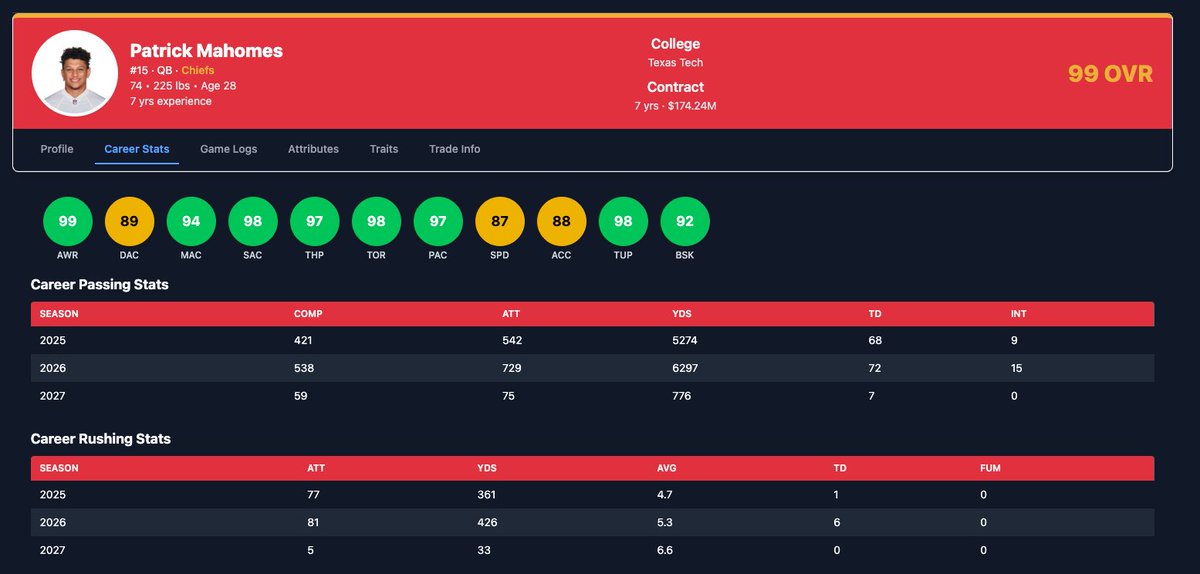The image size is (1200, 574).
Task: Click the Chiefs team link
Action: click(x=198, y=71)
